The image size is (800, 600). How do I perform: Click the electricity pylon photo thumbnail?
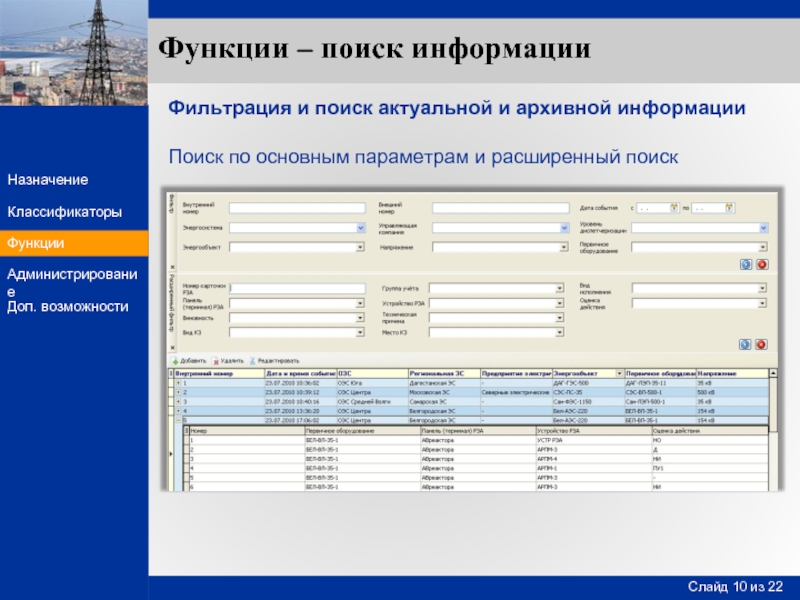click(74, 53)
